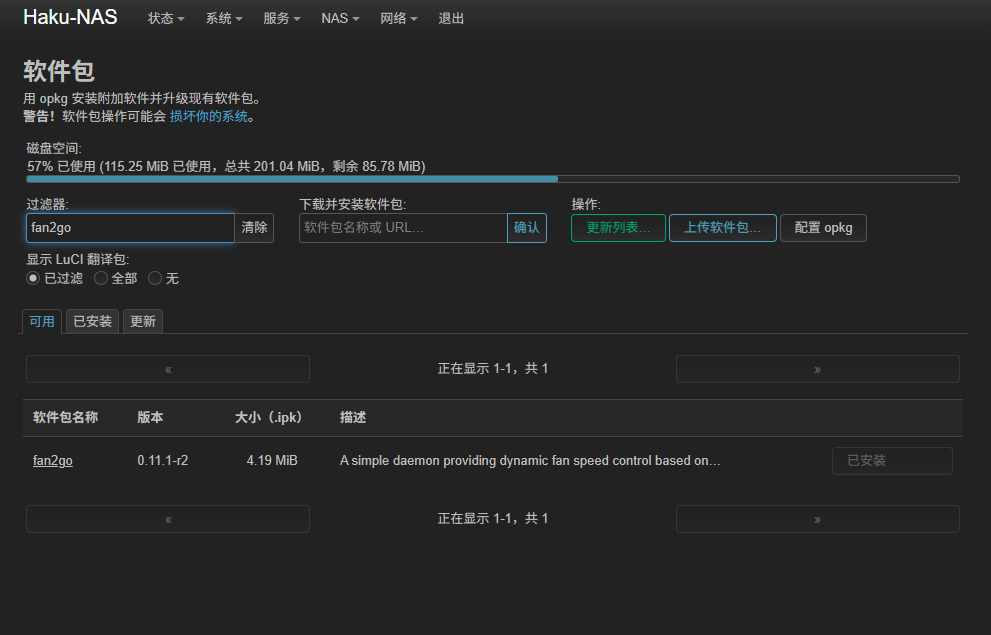Open the fan2go package link
991x635 pixels.
click(x=53, y=461)
